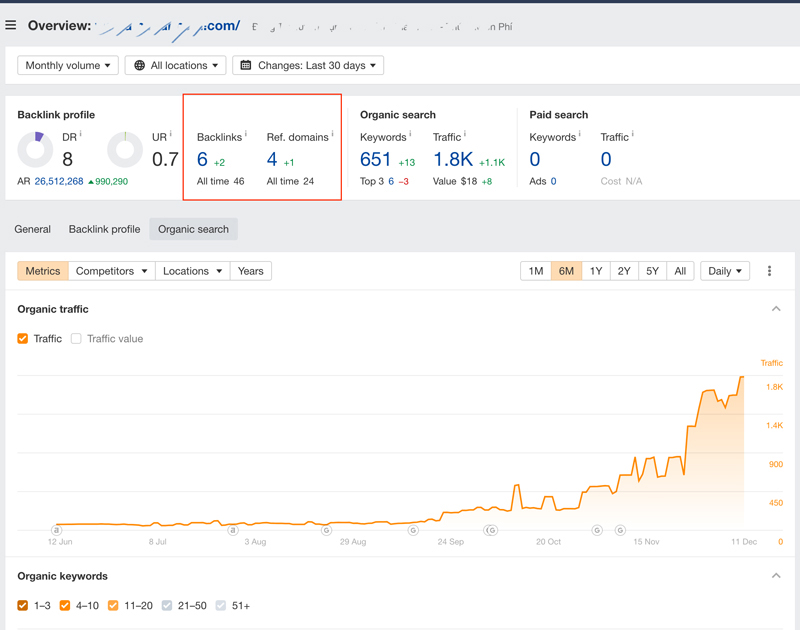Select the Metrics view button
Screen dimensions: 800x630
[x=43, y=271]
